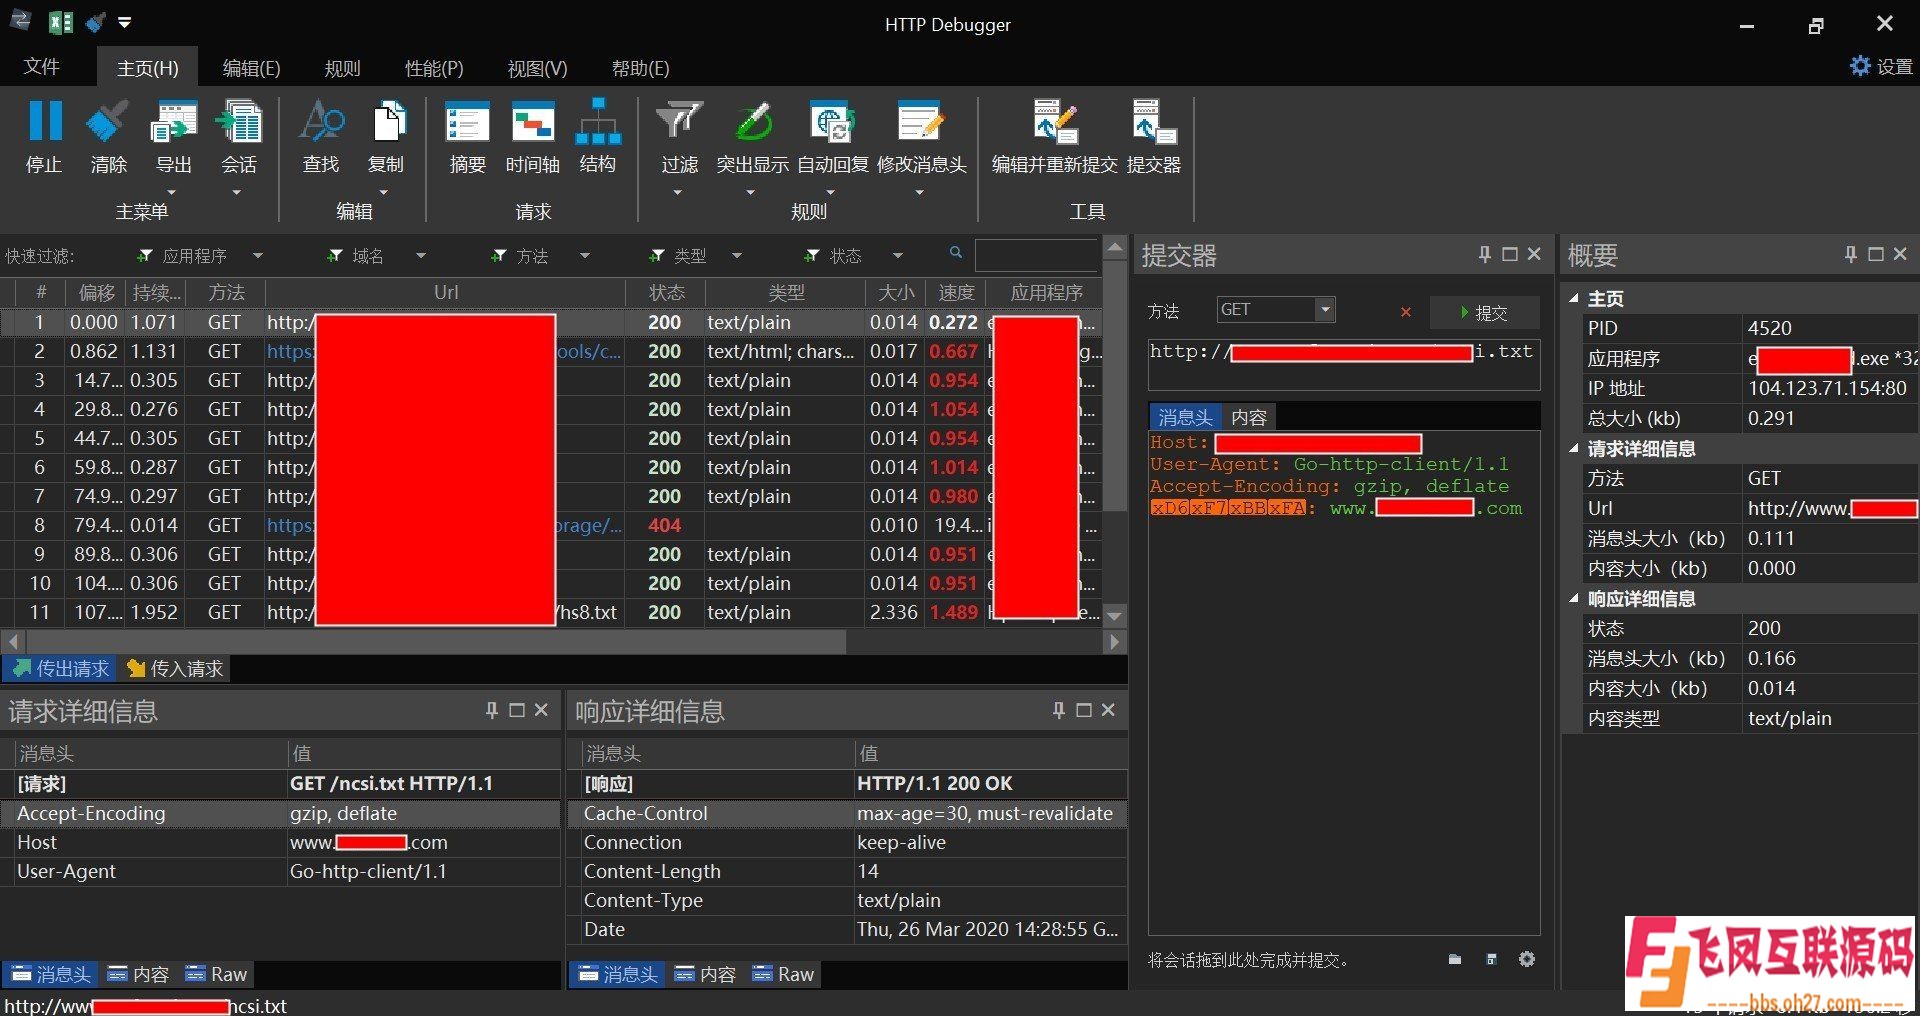Pin the 概要 panel
Viewport: 1920px width, 1016px height.
1851,255
